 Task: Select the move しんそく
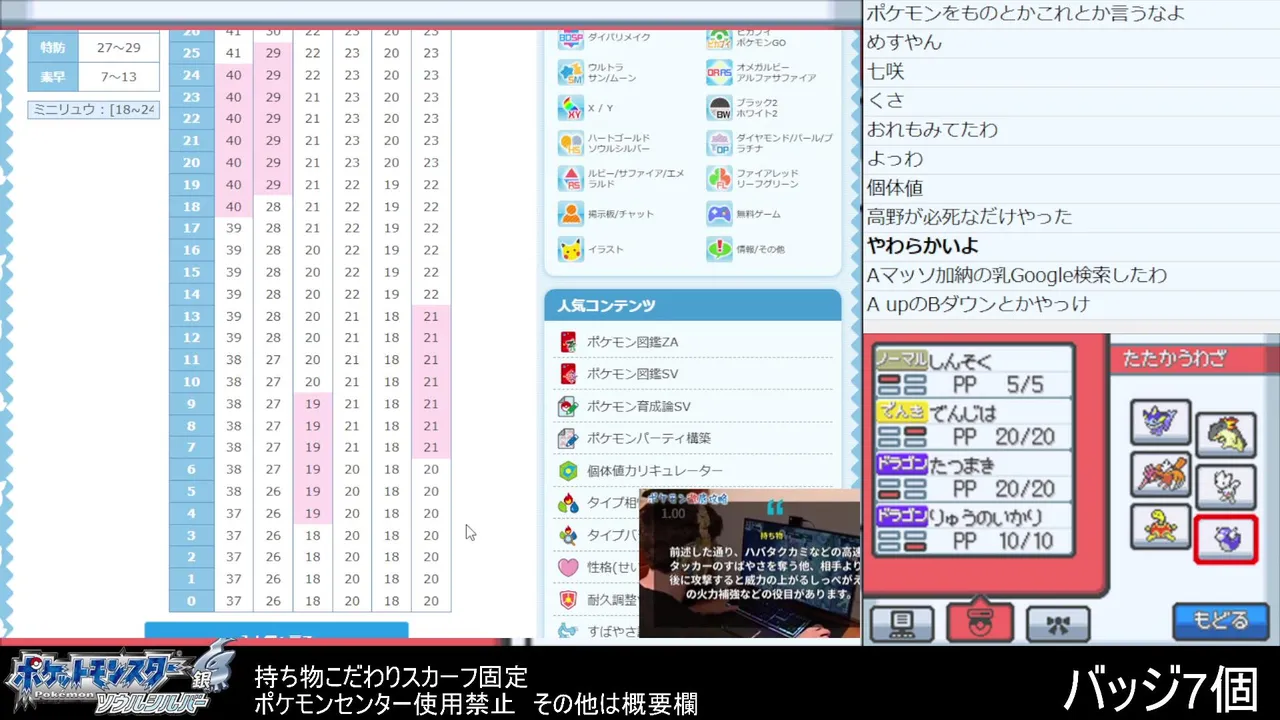(x=972, y=372)
